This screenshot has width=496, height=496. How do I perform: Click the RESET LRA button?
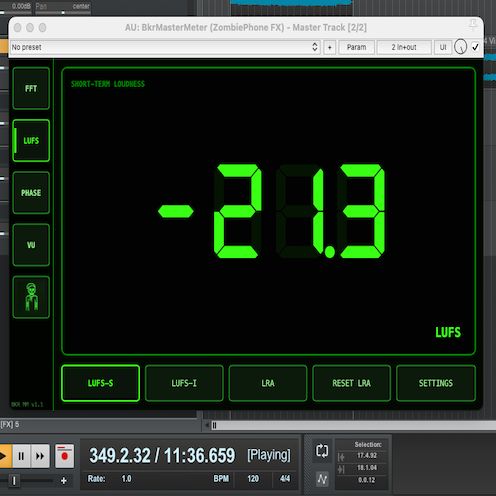pos(351,383)
